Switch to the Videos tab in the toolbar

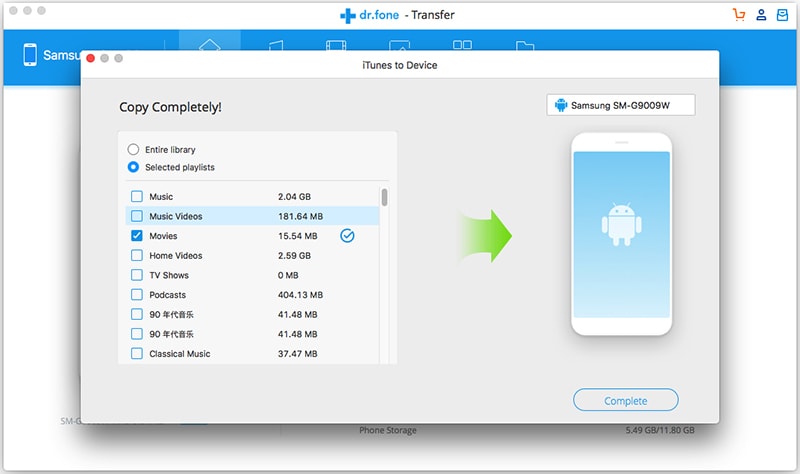coord(336,45)
